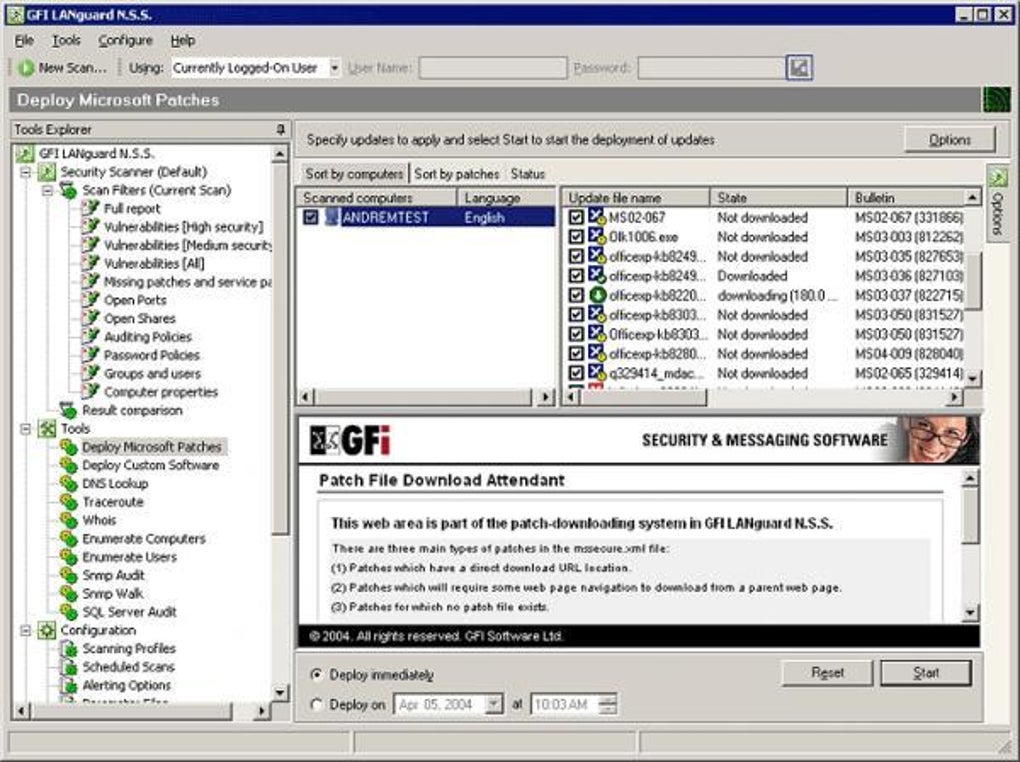Open the File menu
The image size is (1020, 762).
click(24, 40)
